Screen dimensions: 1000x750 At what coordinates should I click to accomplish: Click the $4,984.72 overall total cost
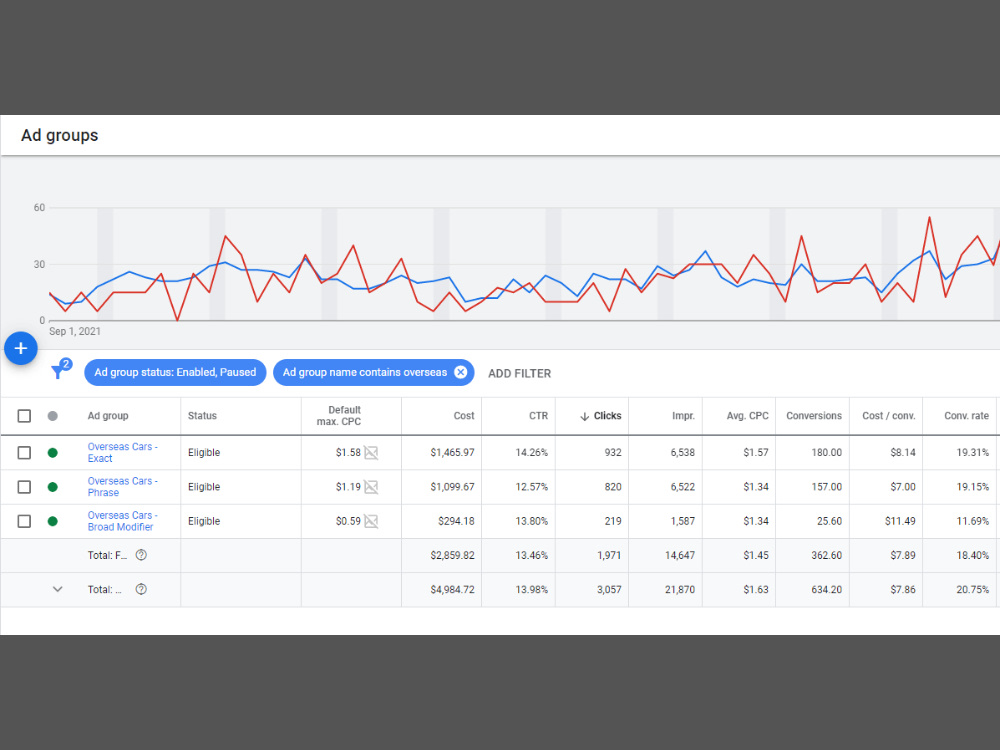pos(452,590)
